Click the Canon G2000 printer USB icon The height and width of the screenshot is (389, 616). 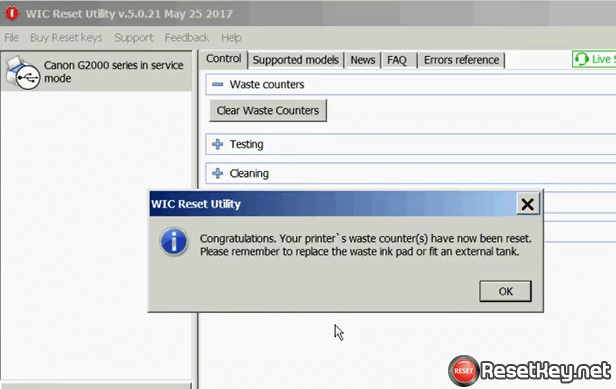coord(23,73)
